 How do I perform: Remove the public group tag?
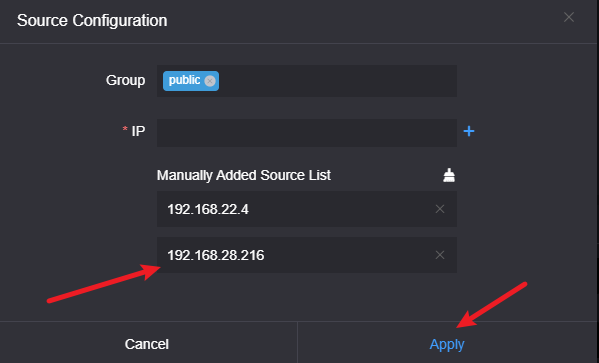pos(210,81)
